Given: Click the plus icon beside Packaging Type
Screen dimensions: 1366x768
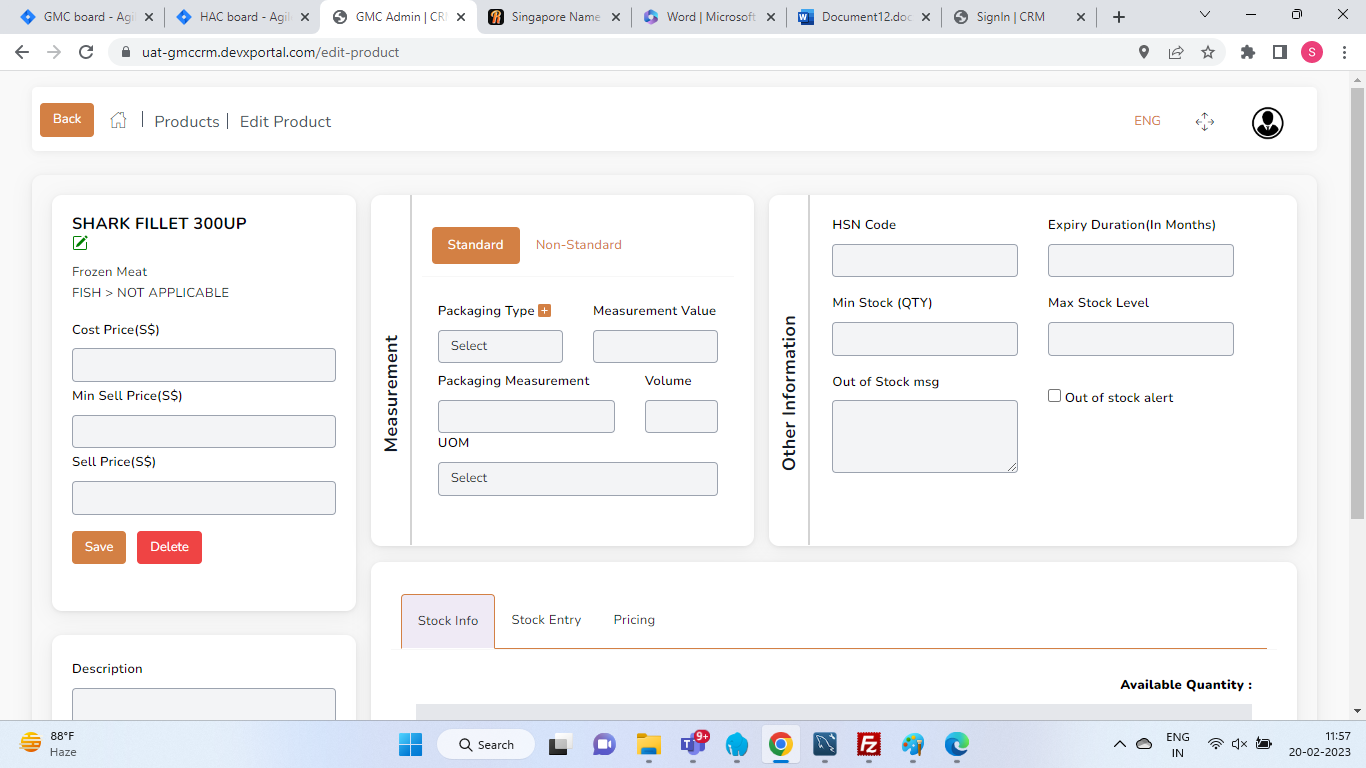Looking at the screenshot, I should (544, 310).
